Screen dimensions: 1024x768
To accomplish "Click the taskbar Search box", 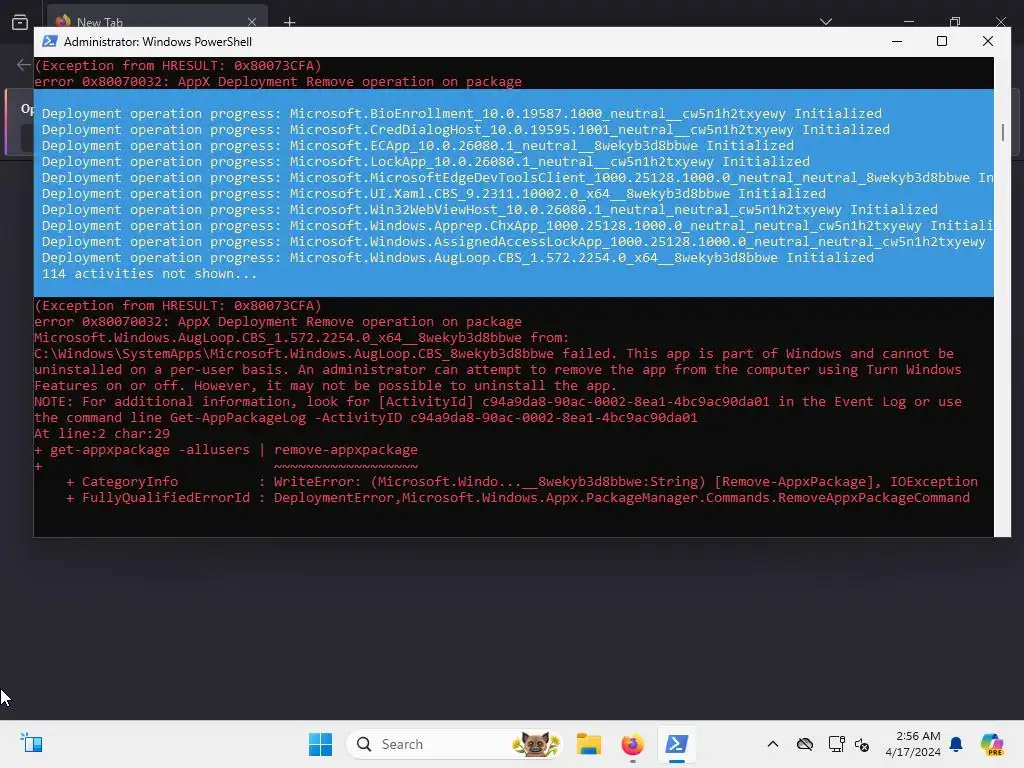I will click(455, 744).
